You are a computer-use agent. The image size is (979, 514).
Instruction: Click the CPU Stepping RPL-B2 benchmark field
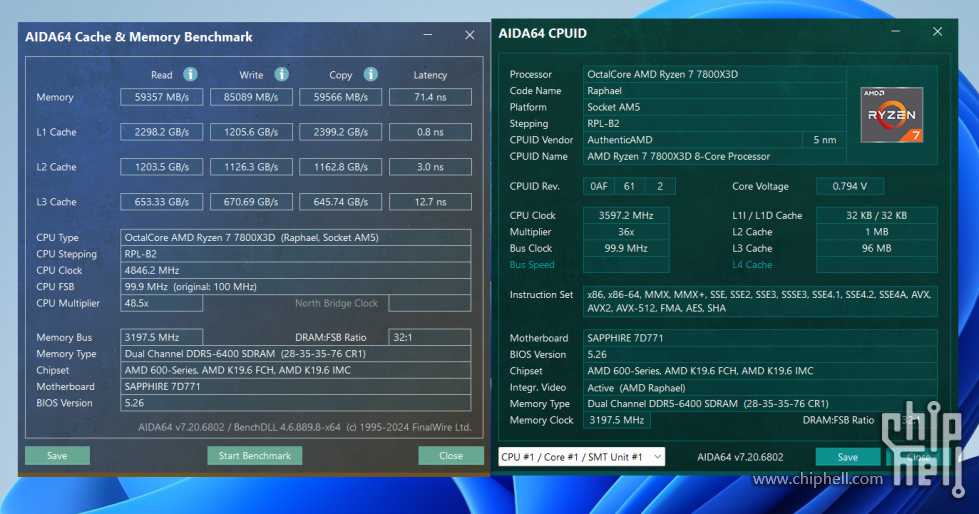pos(295,254)
